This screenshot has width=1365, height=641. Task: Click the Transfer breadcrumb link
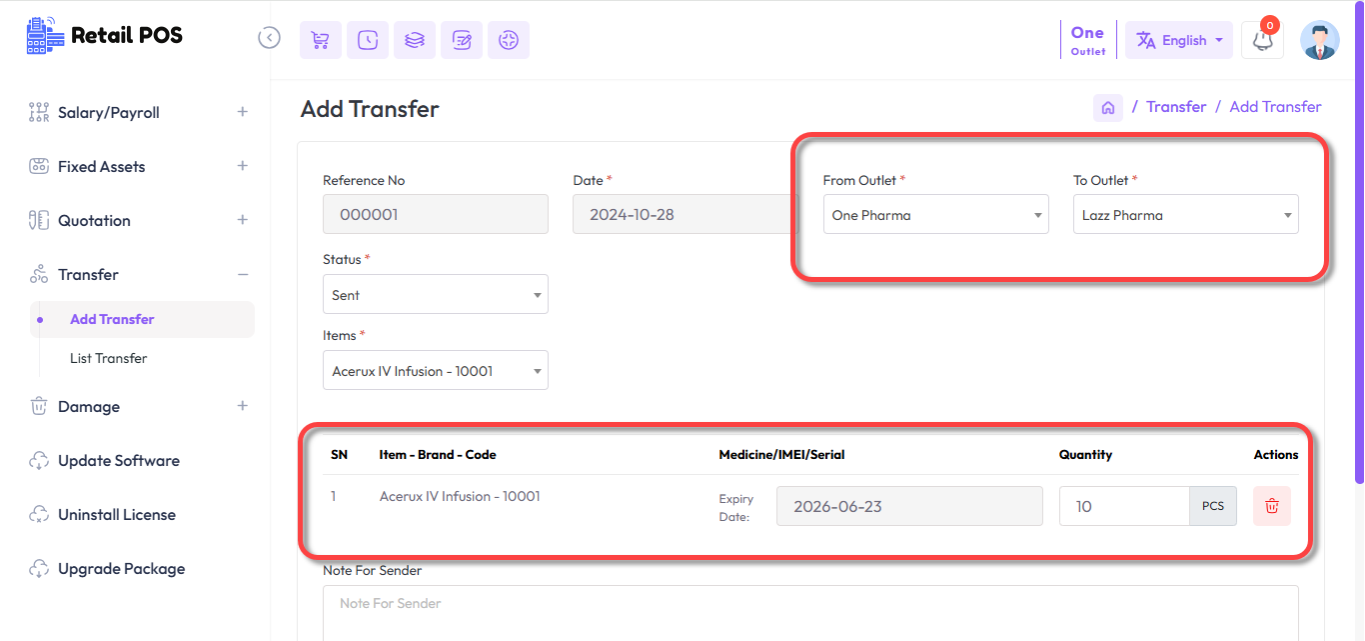pos(1175,107)
